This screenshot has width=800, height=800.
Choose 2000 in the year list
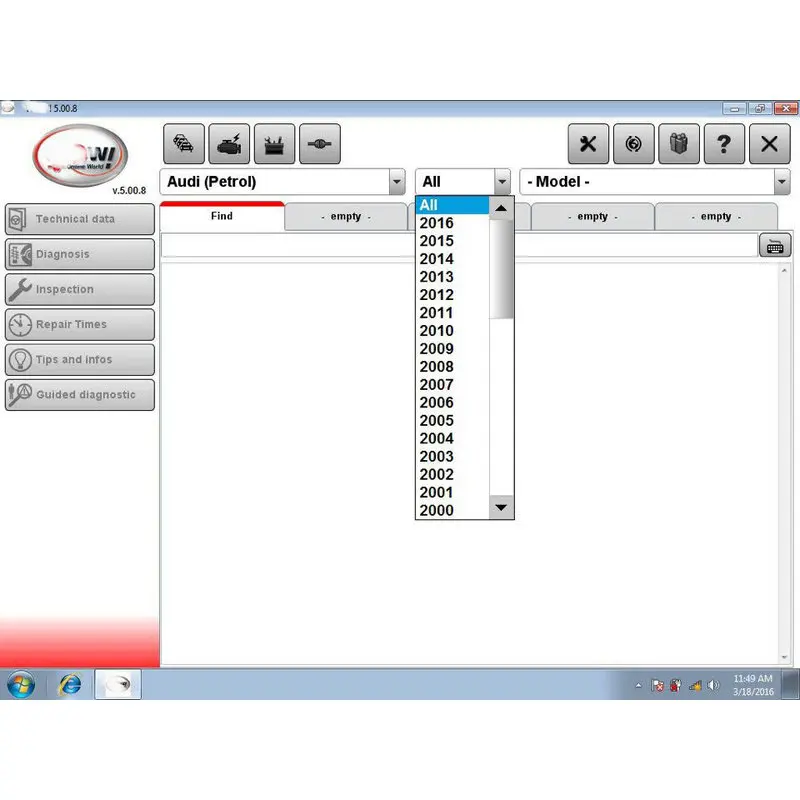(x=453, y=510)
